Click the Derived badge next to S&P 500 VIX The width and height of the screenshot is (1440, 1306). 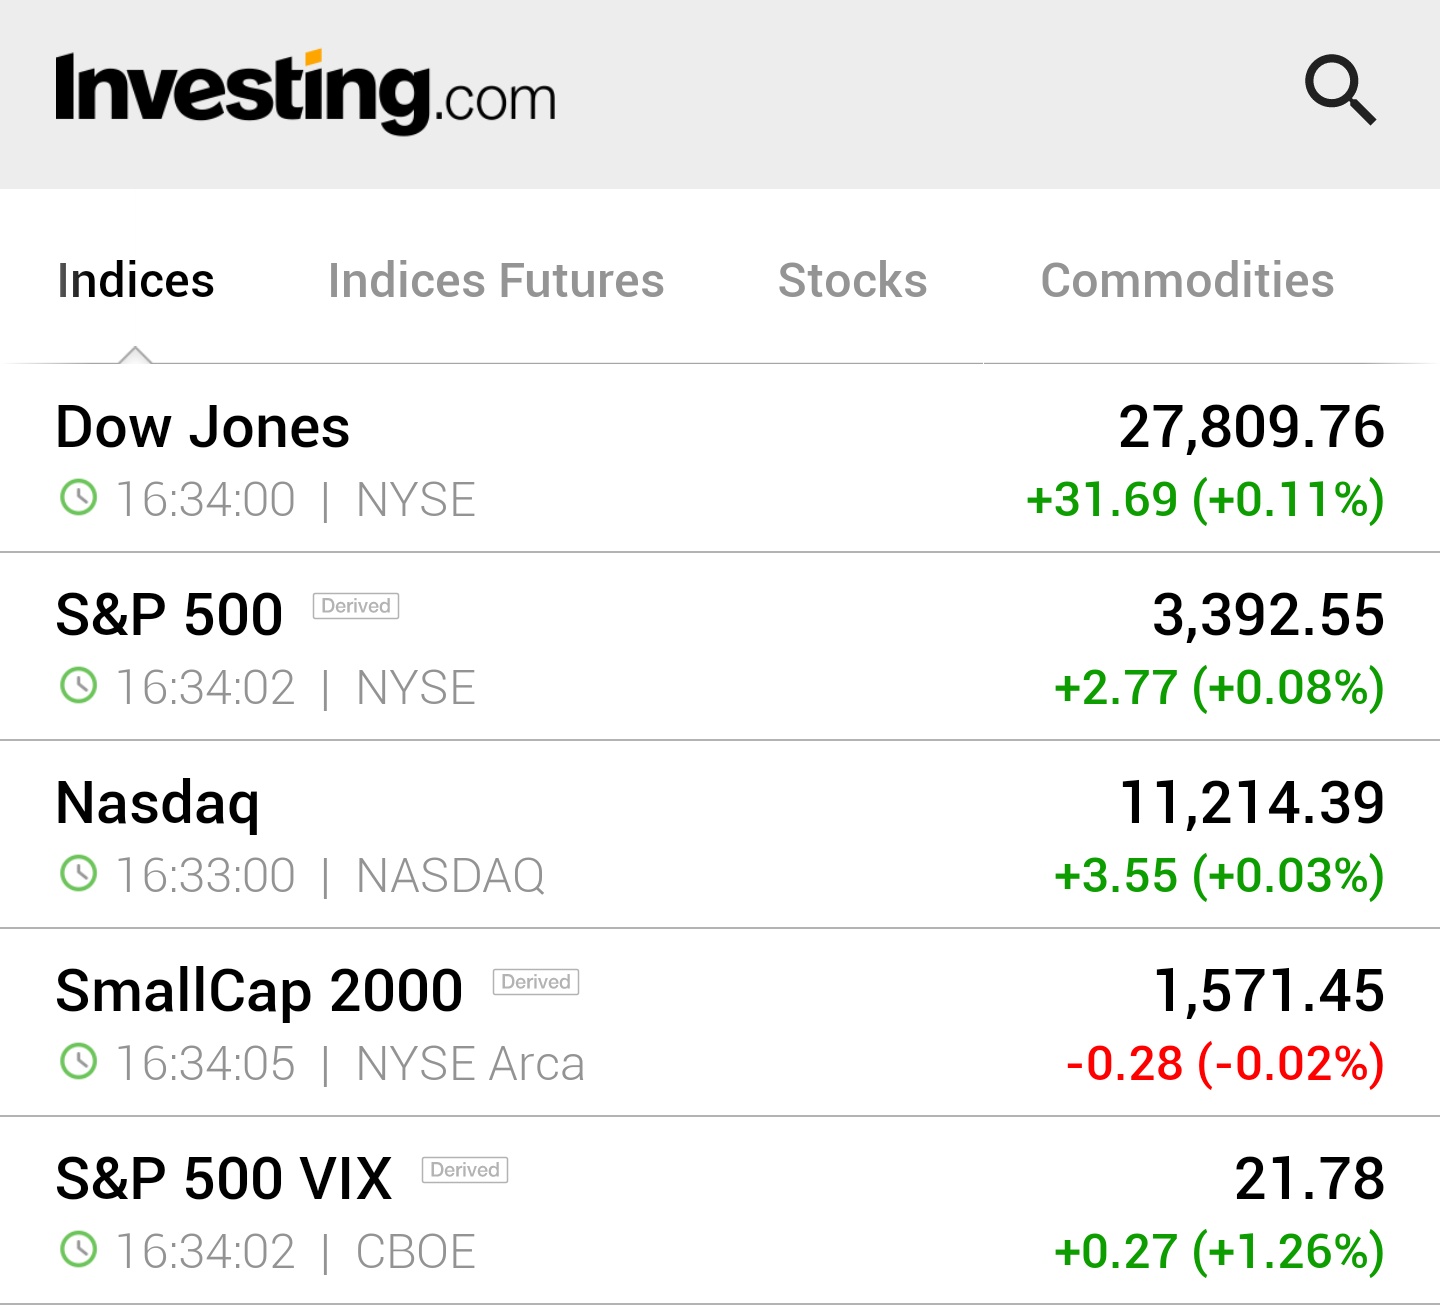coord(465,1170)
